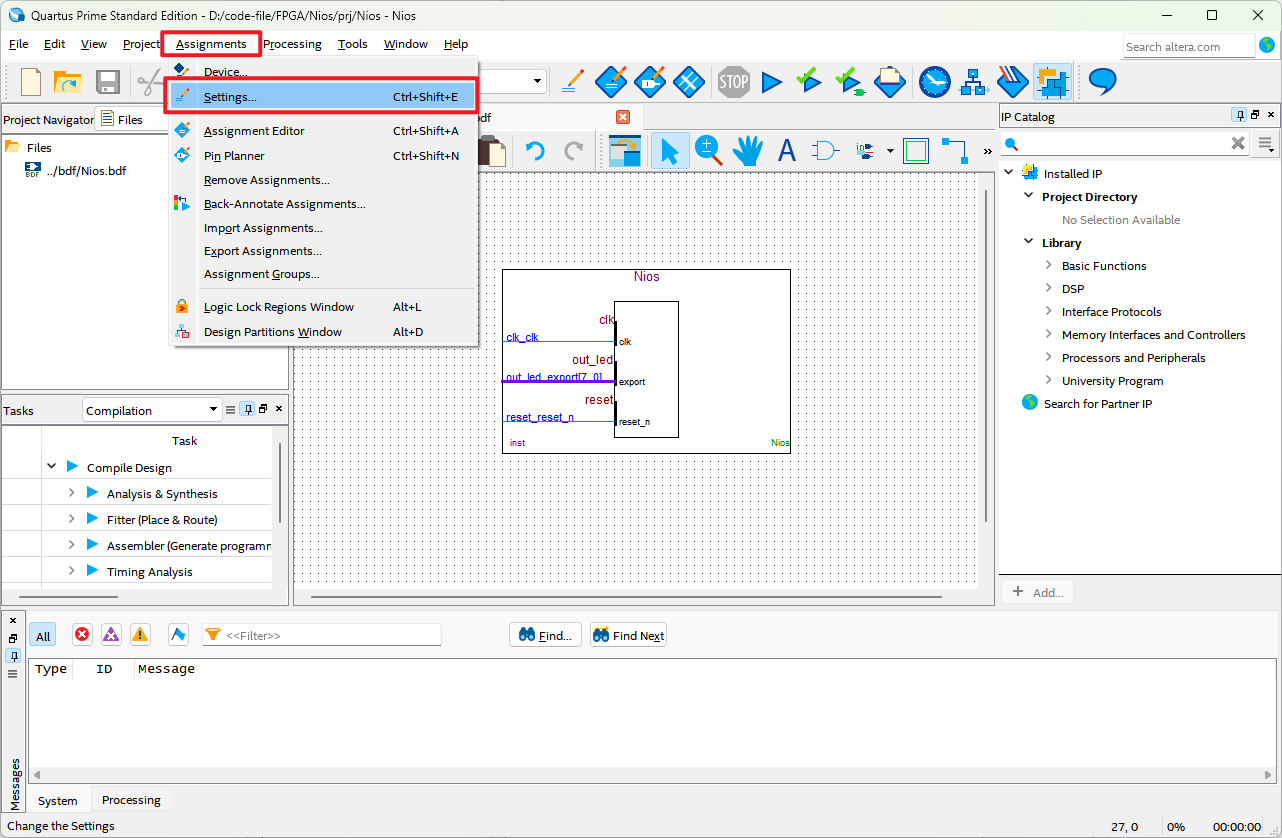This screenshot has height=838, width=1282.
Task: Click the STOP processing icon
Action: coord(733,81)
